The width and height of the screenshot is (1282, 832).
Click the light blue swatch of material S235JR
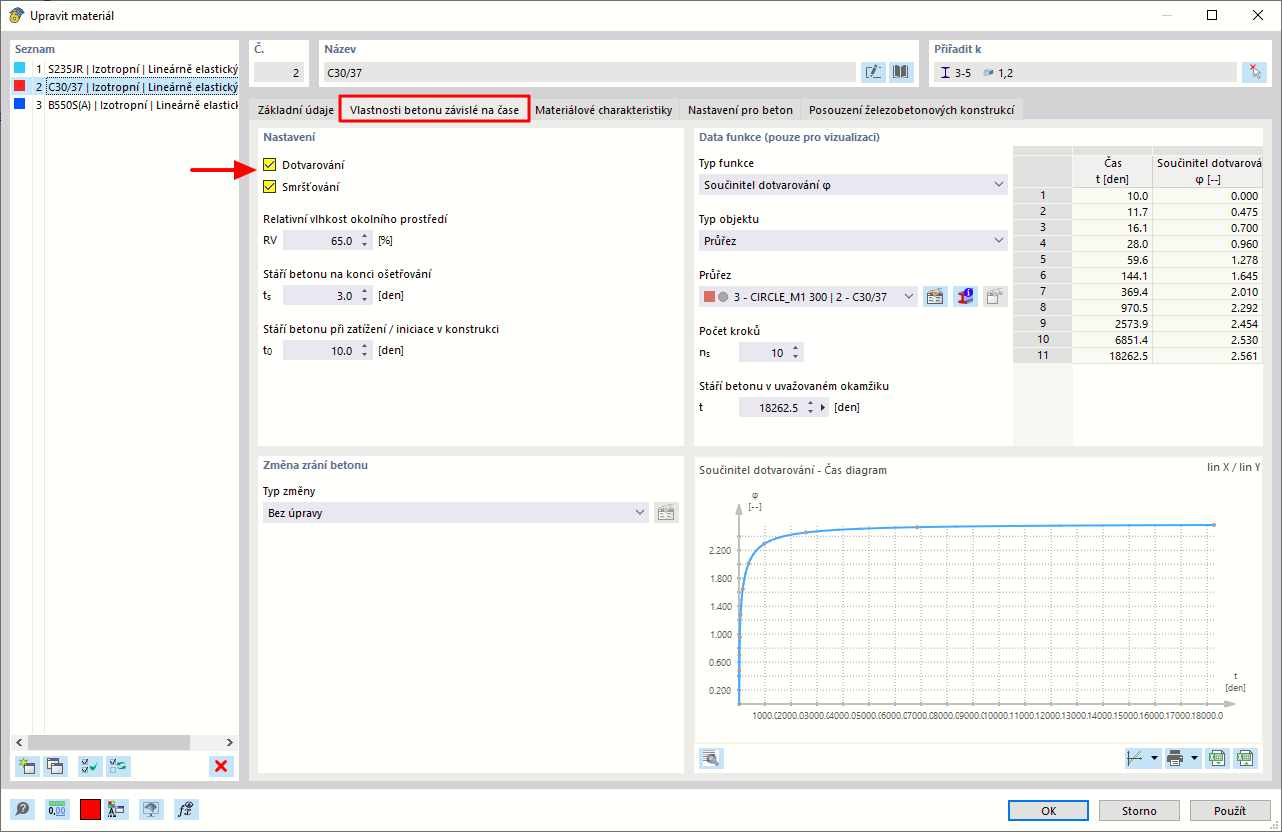pos(19,68)
